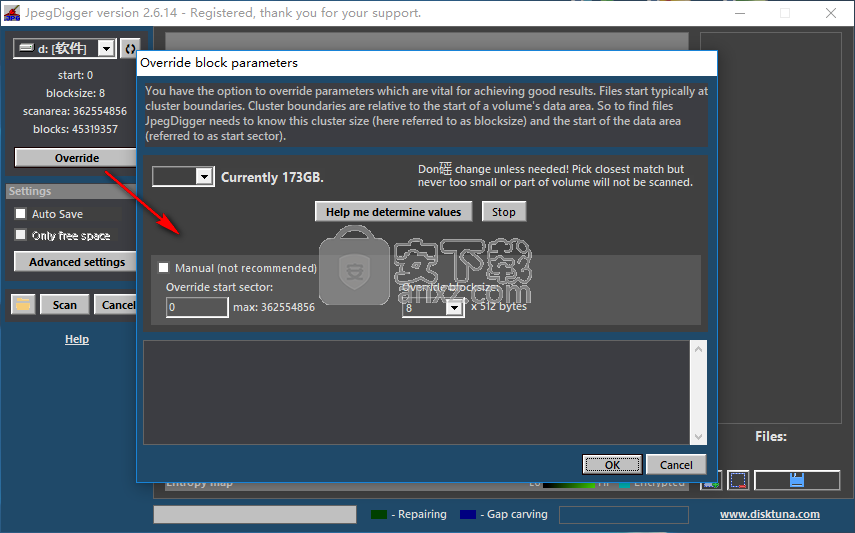Click the 'start: 0' info line

click(x=75, y=75)
